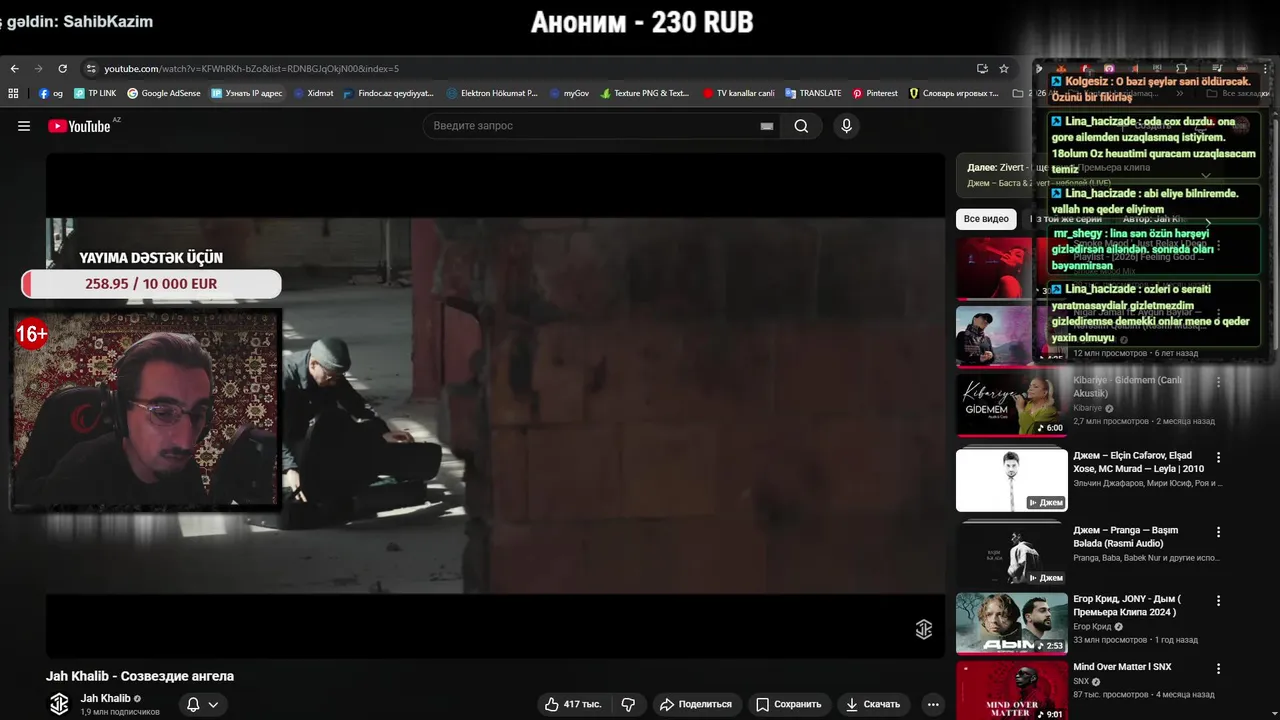Click the Сохранить save button
Image resolution: width=1280 pixels, height=720 pixels.
[789, 705]
